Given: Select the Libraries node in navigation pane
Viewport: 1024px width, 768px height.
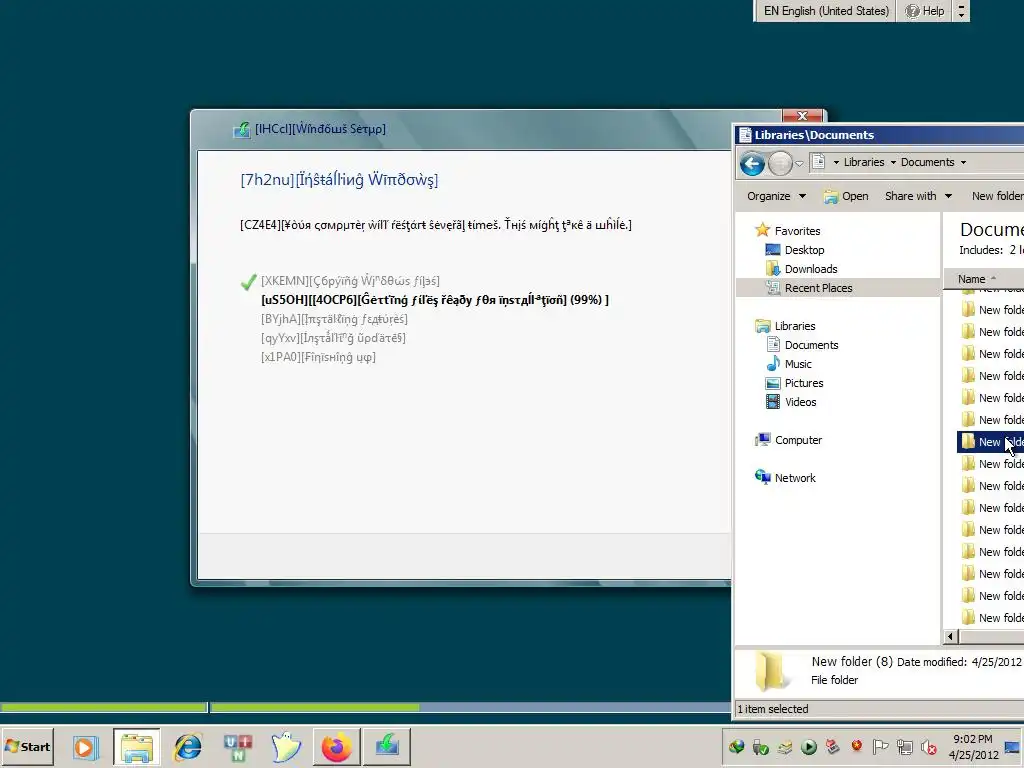Looking at the screenshot, I should tap(785, 326).
